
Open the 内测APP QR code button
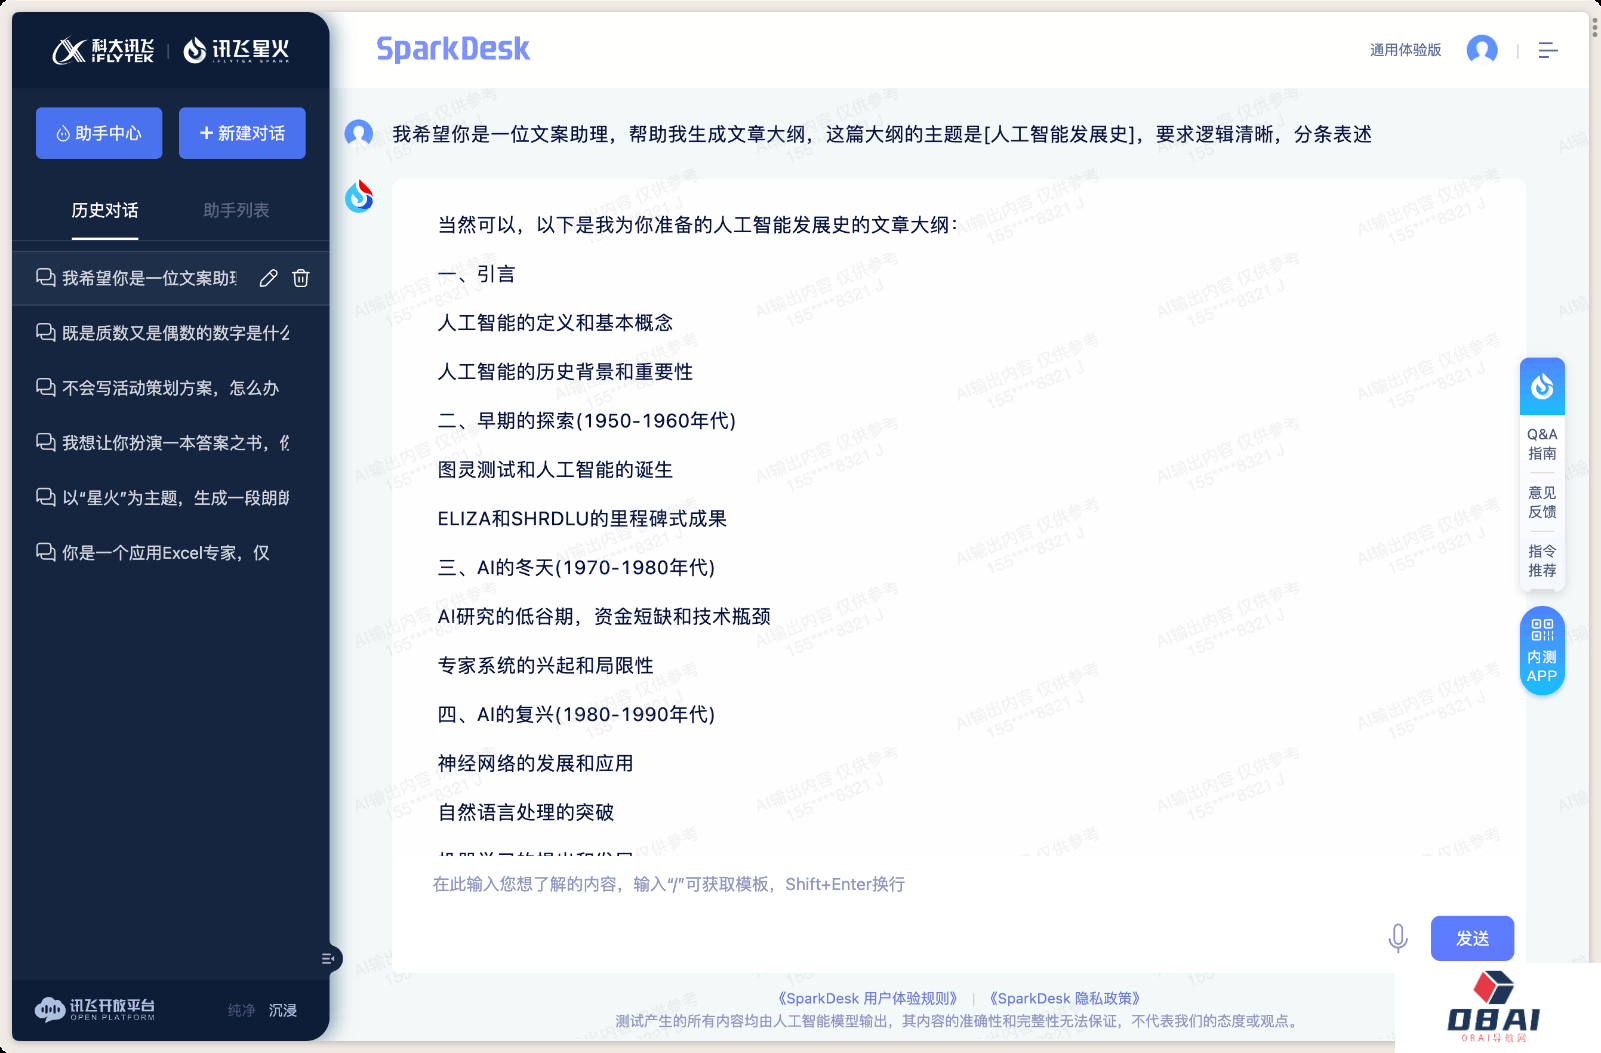coord(1542,651)
